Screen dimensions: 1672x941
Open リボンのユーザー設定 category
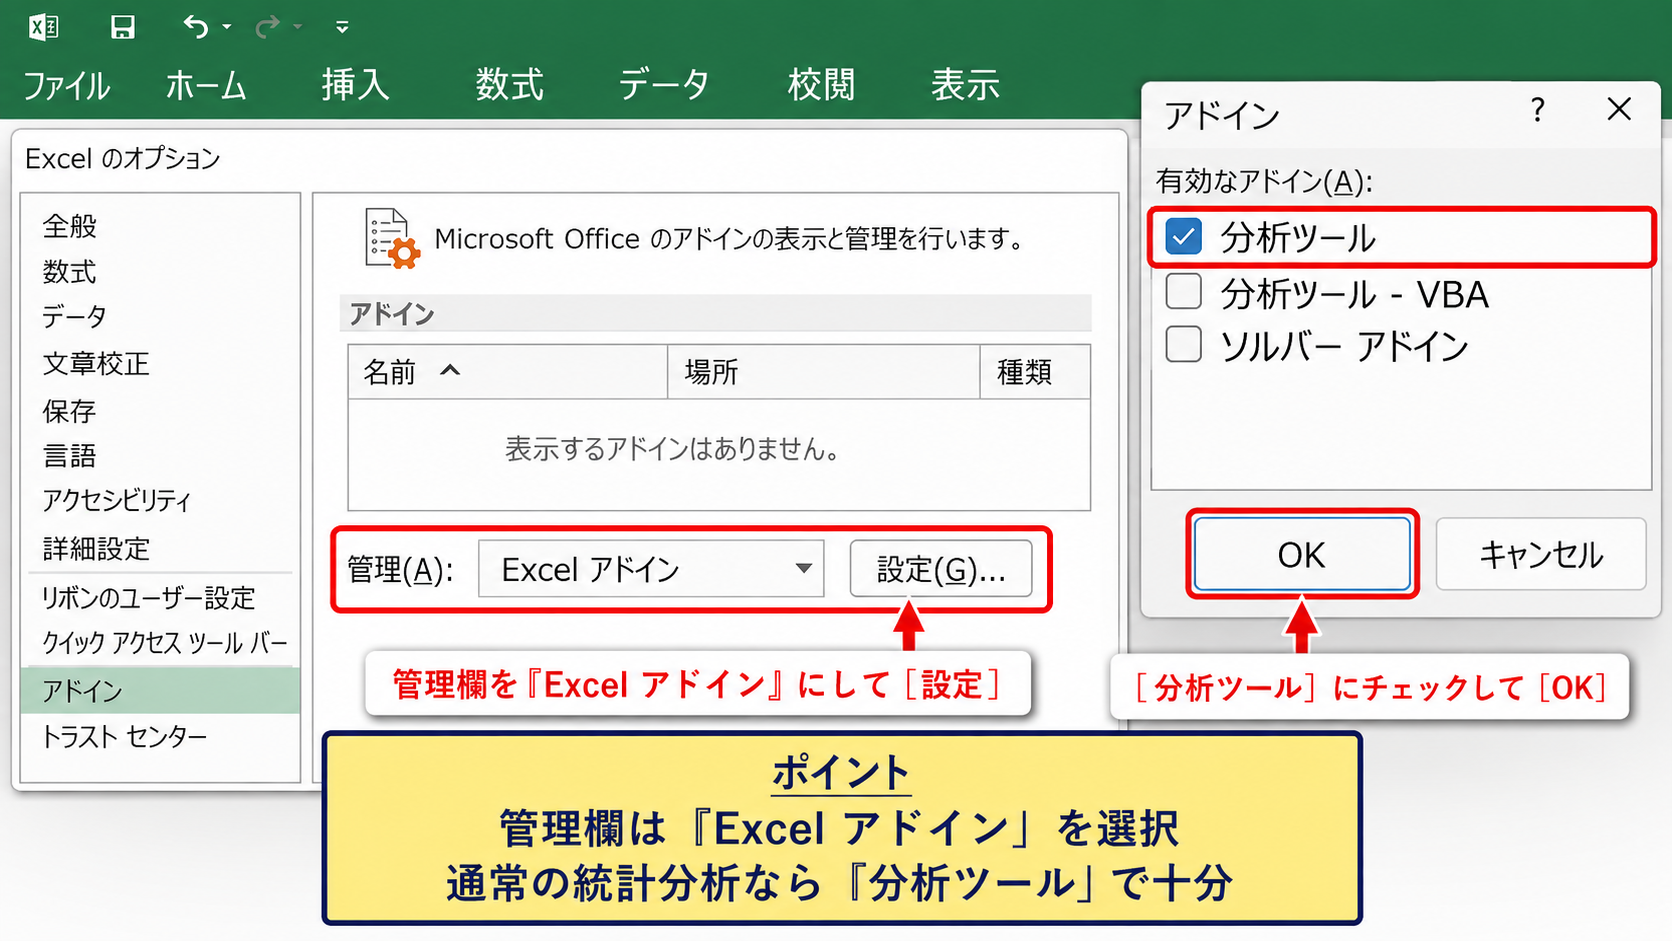point(160,598)
